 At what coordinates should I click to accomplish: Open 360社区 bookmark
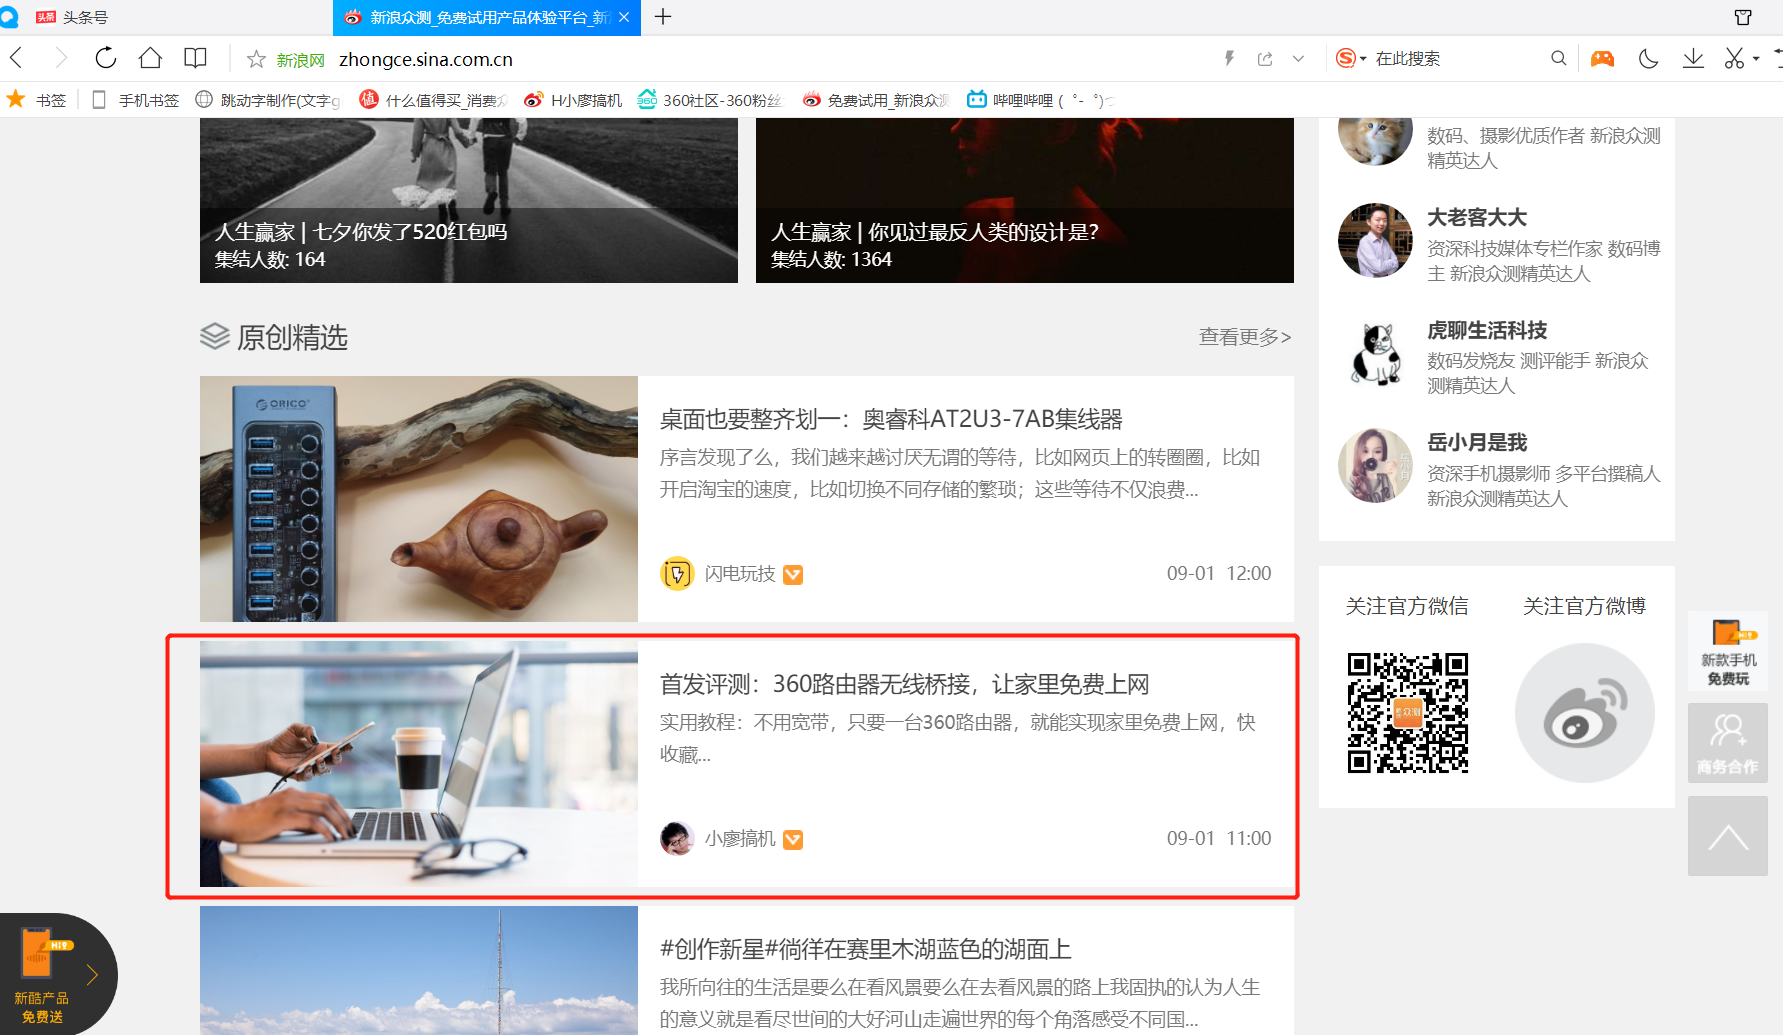(710, 100)
